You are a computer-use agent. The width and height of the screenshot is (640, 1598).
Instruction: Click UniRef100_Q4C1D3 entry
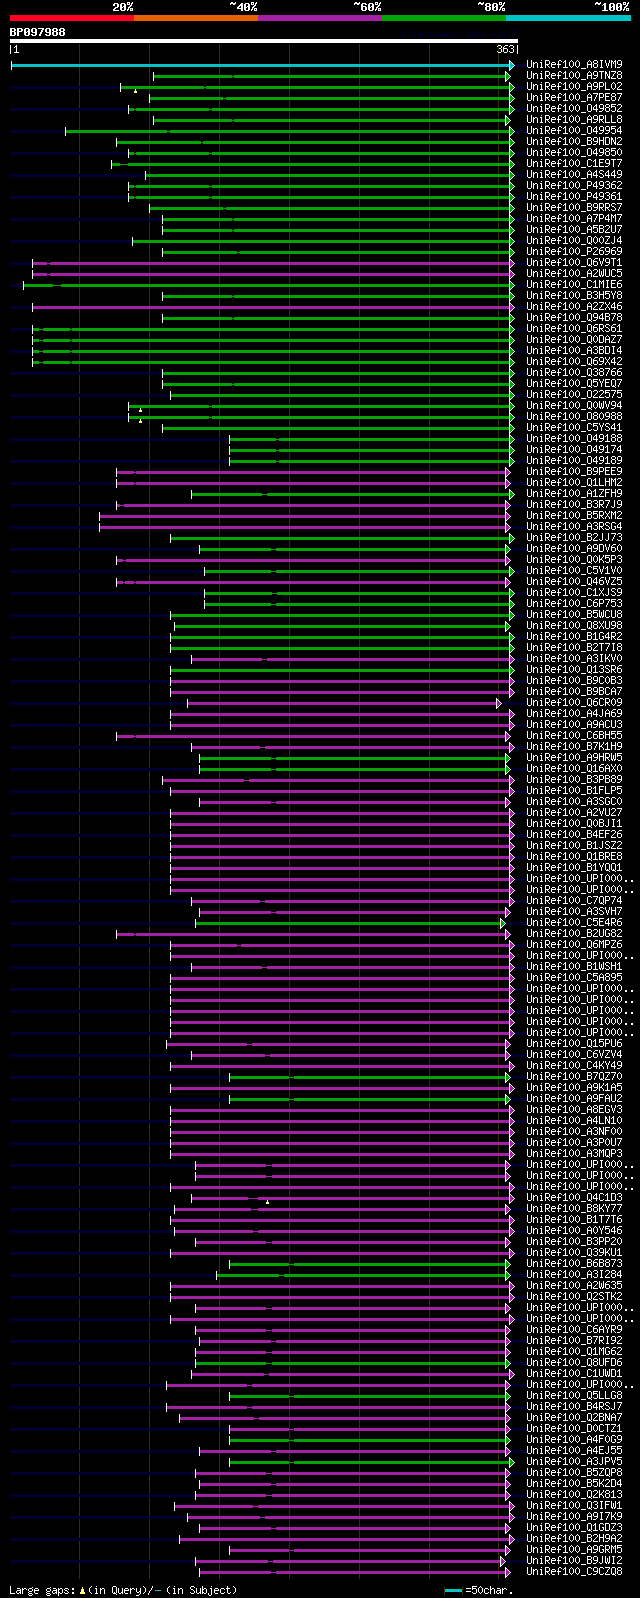(x=574, y=1198)
